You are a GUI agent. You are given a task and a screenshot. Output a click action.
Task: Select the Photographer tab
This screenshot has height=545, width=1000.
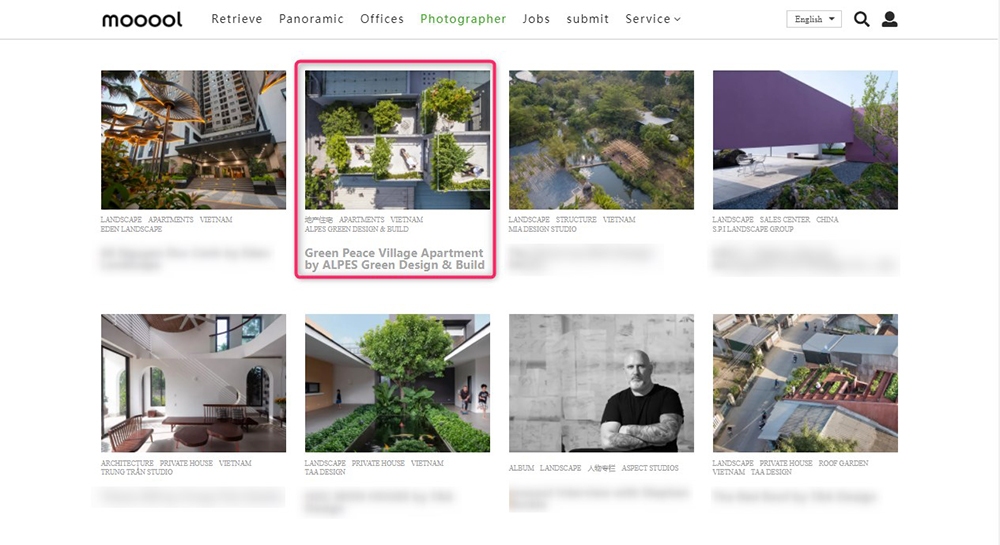coord(463,19)
